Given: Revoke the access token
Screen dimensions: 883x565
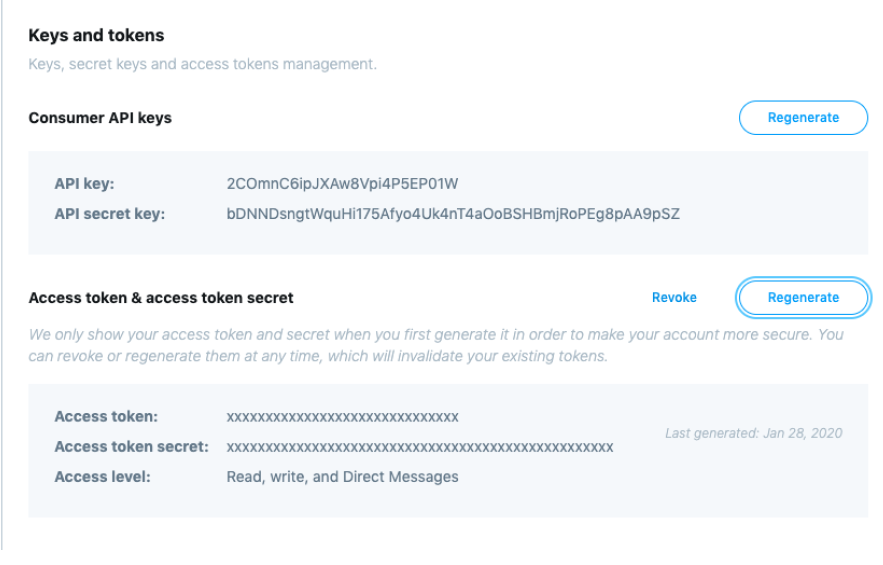Looking at the screenshot, I should point(674,297).
